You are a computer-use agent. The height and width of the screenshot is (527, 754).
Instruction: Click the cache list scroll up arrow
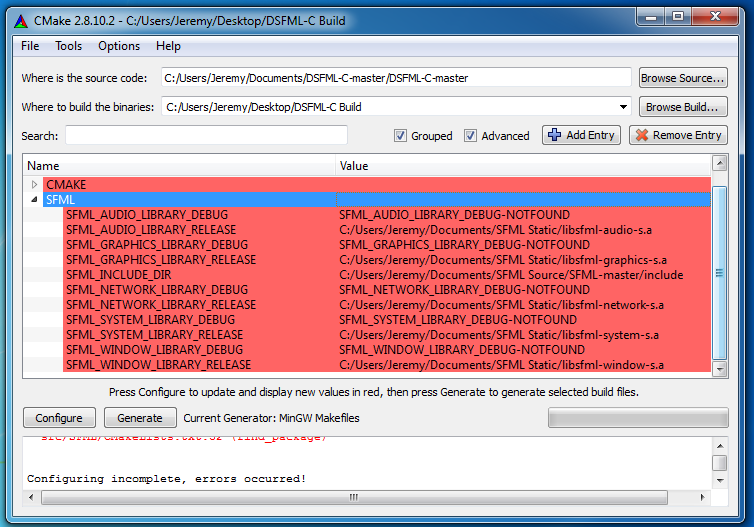719,163
